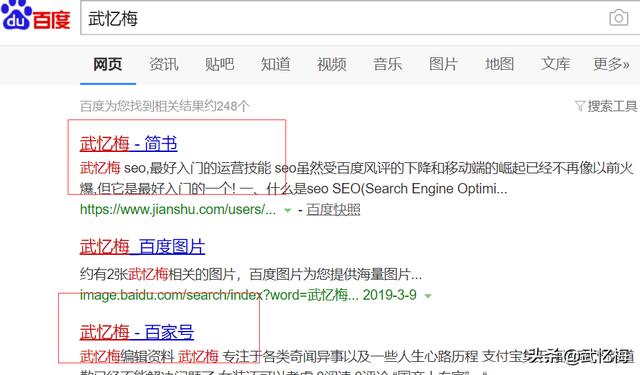Click the image.baidu.com green URL
Viewport: 640px width, 375px height.
click(219, 295)
